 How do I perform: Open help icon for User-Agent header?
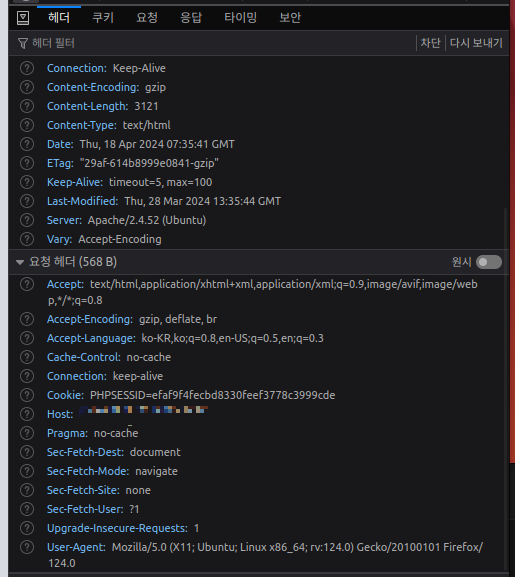pyautogui.click(x=27, y=547)
